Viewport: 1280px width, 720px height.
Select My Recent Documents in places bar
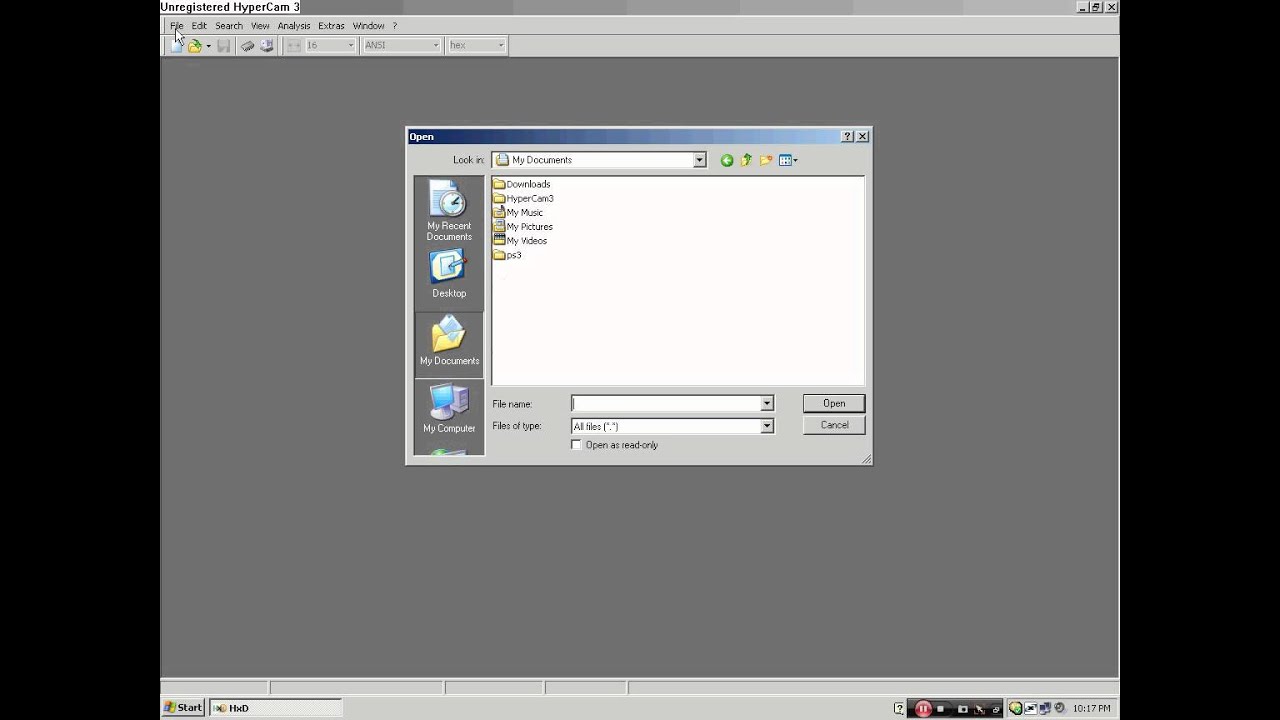(449, 211)
